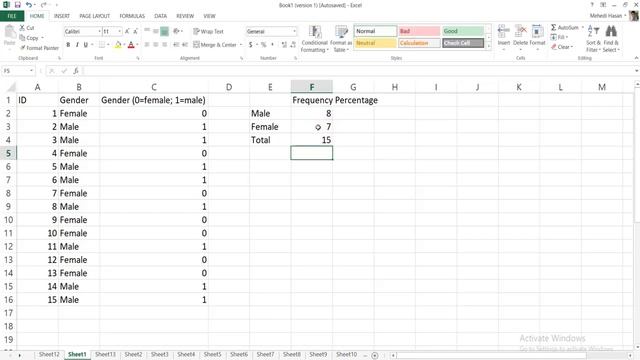Screen dimensions: 640x360
Task: Open Find & Select binoculars
Action: 611,39
